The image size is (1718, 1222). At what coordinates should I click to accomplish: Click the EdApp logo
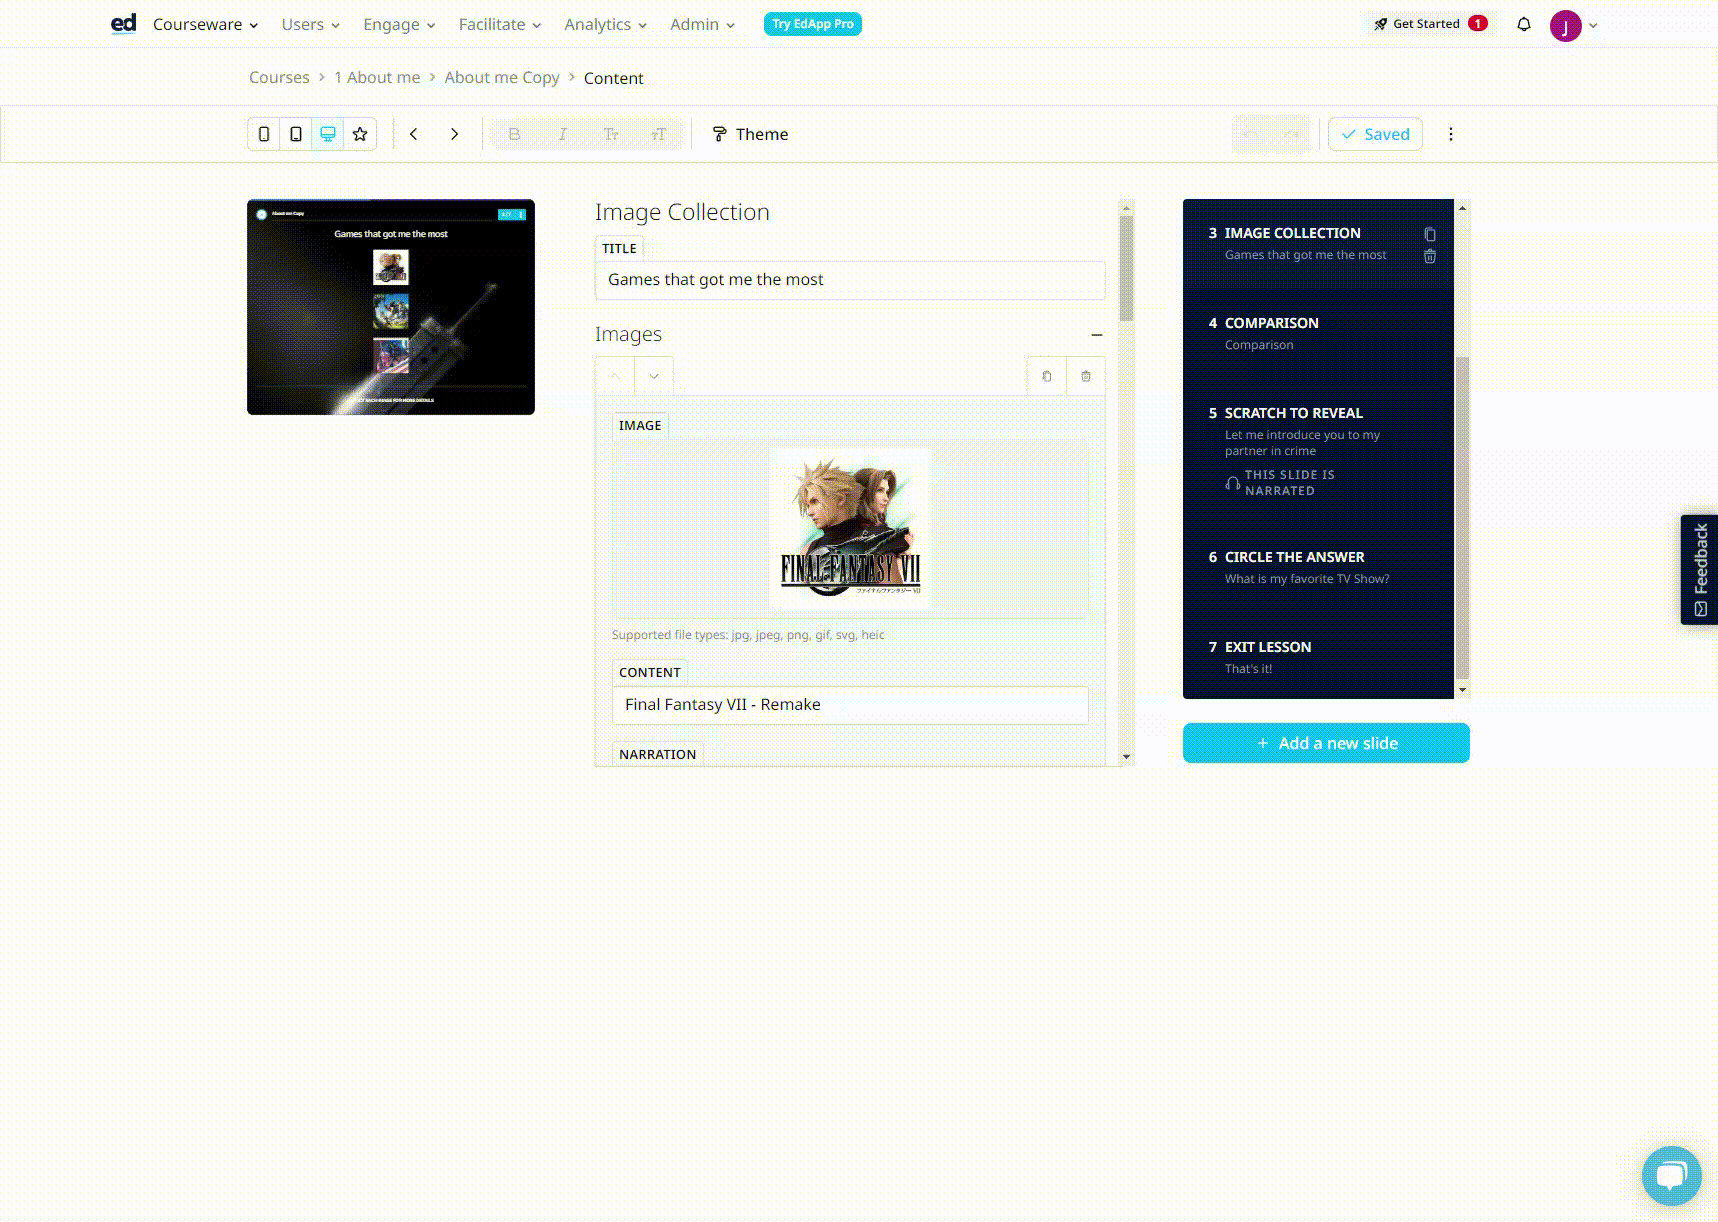click(123, 23)
